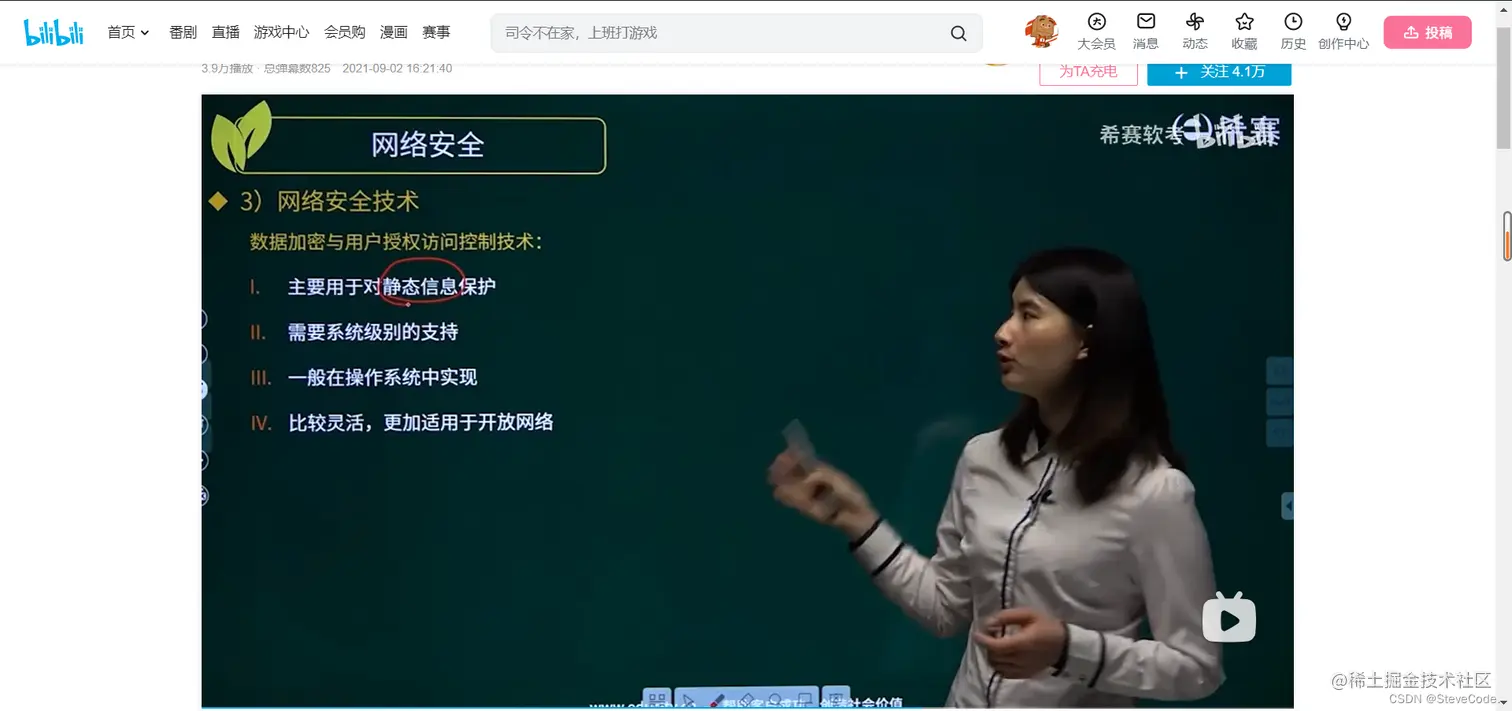Open the 游戏中心 menu item
The width and height of the screenshot is (1512, 711).
[x=281, y=31]
